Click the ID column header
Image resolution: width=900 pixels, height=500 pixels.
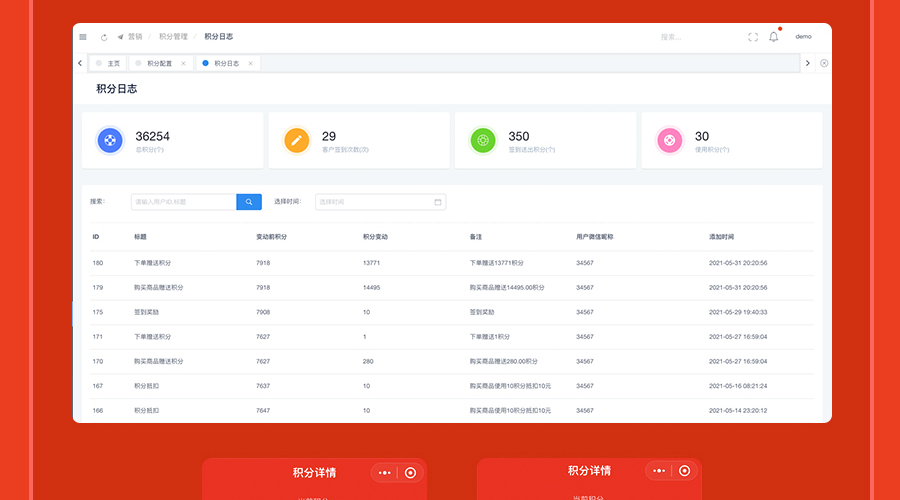click(96, 237)
